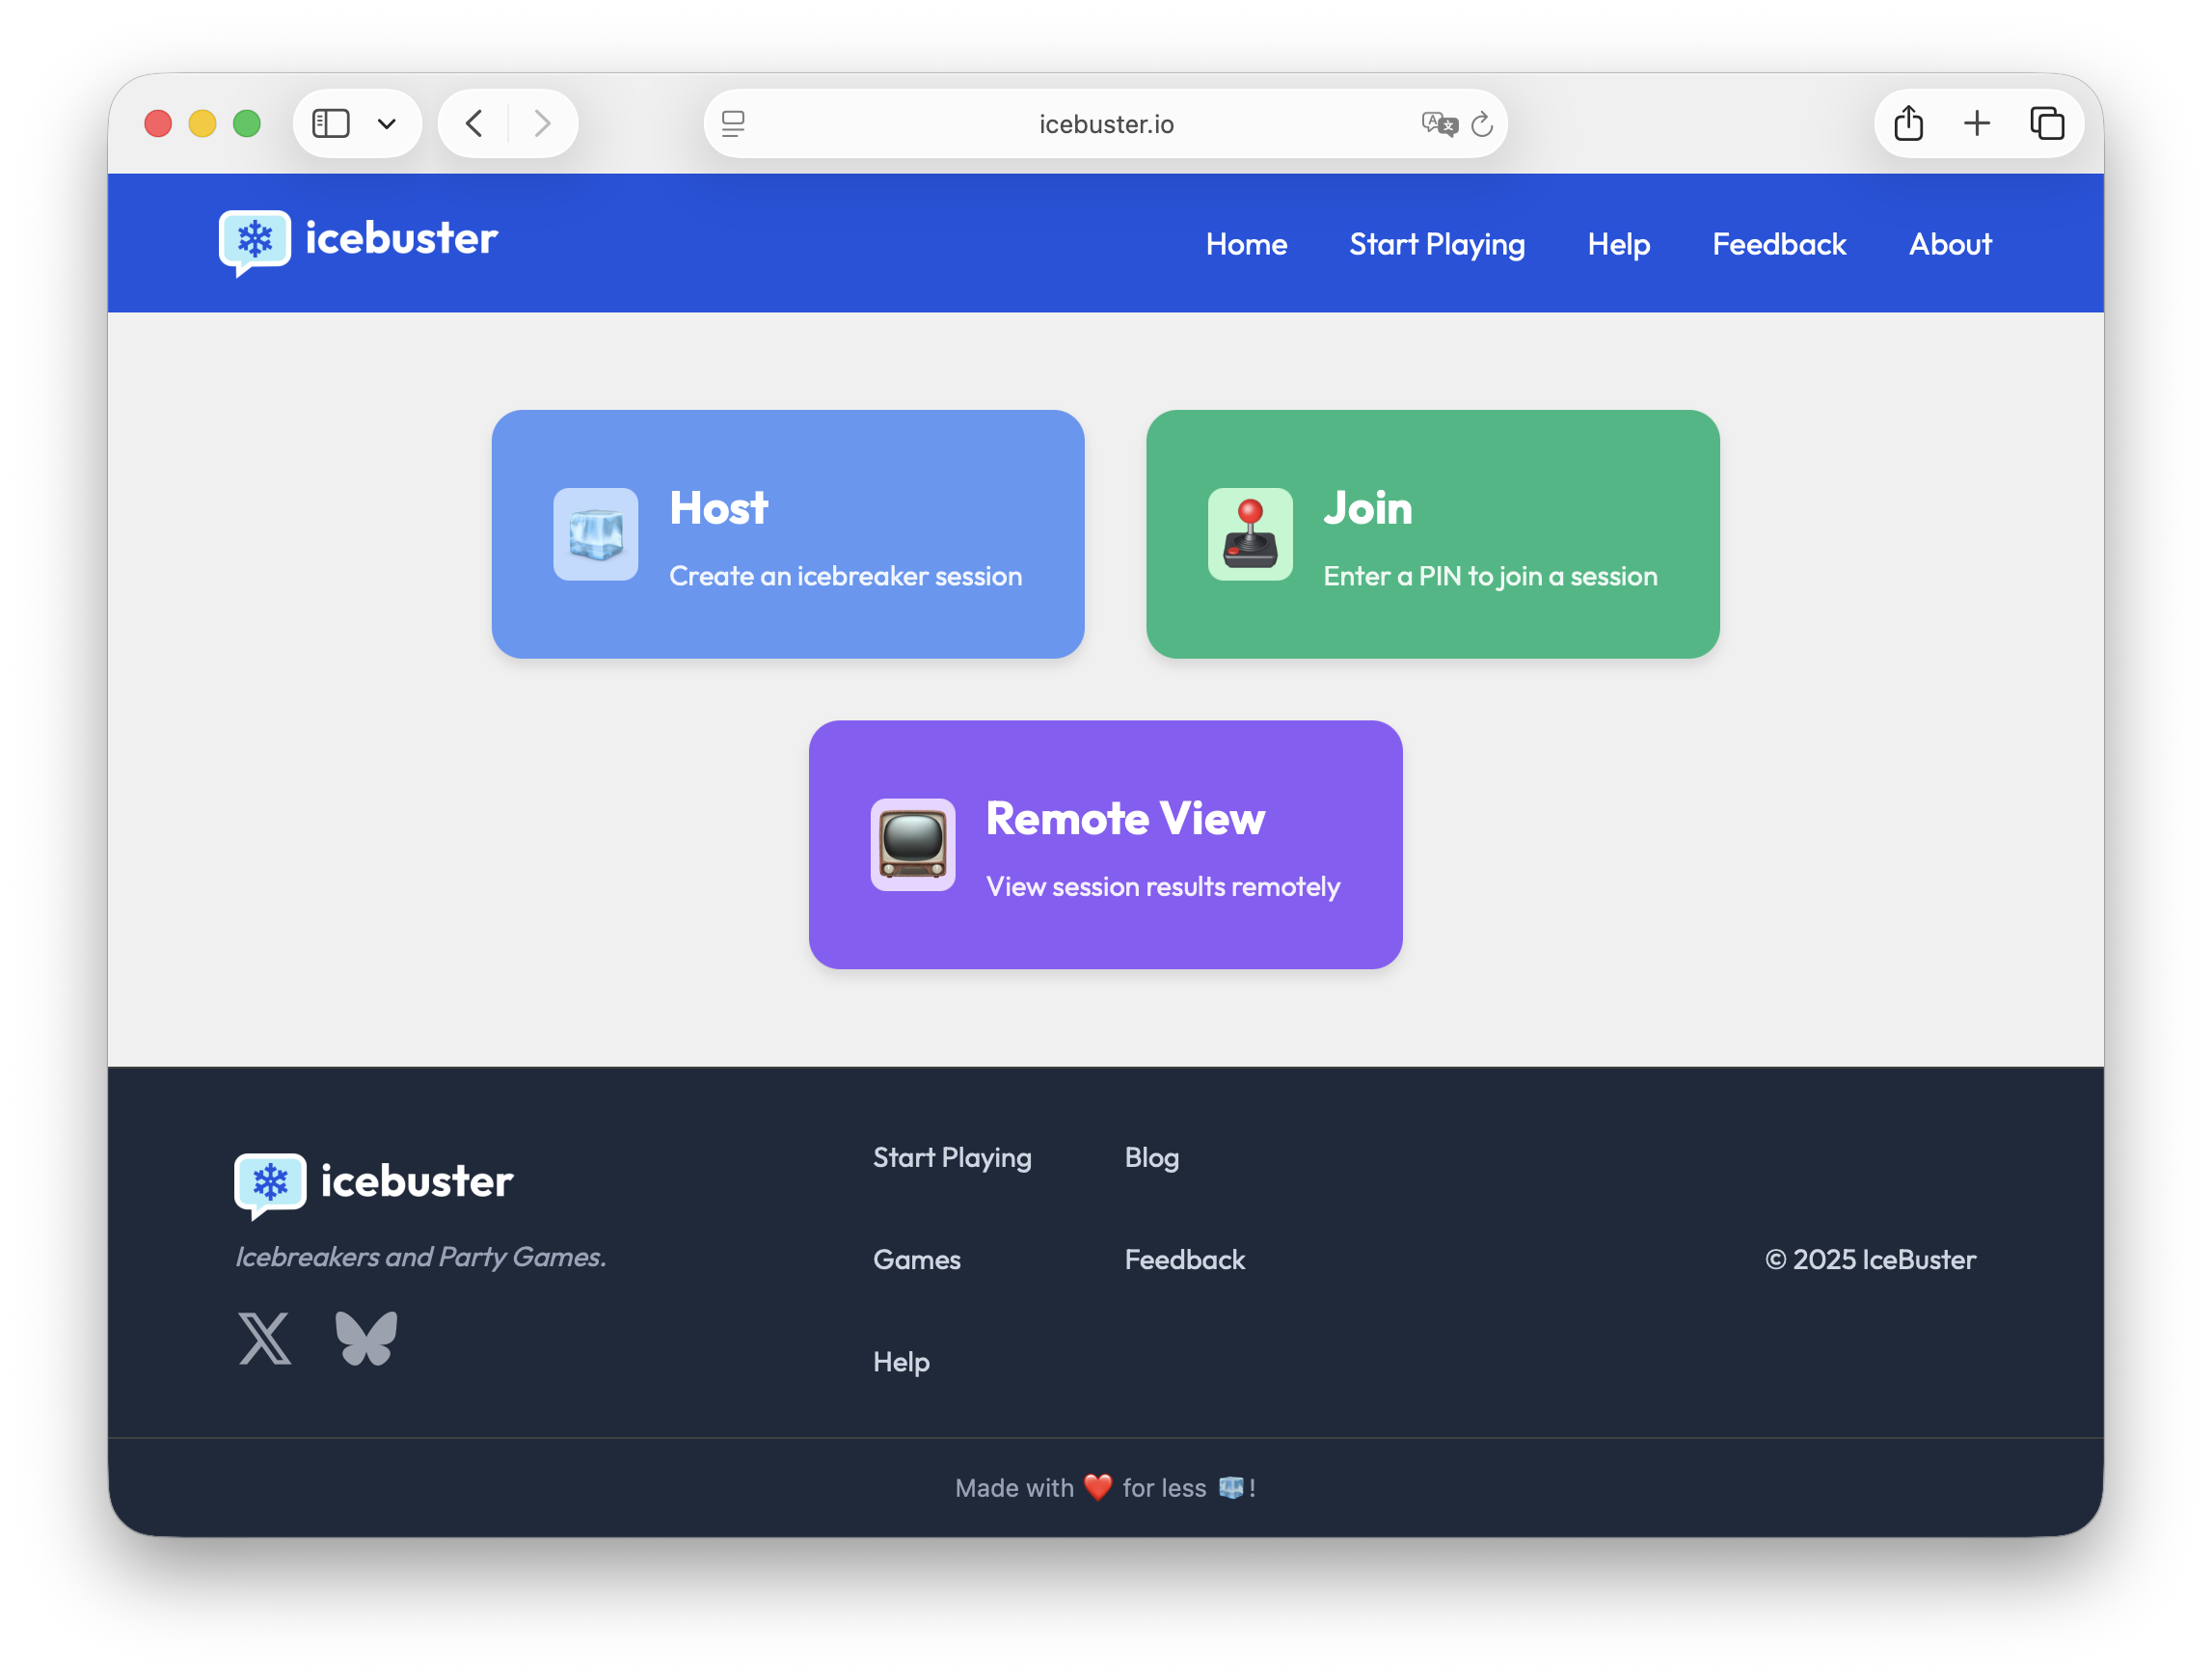Screen dimensions: 2212x1680
Task: Open the Bluesky butterfly link
Action: coord(366,1338)
